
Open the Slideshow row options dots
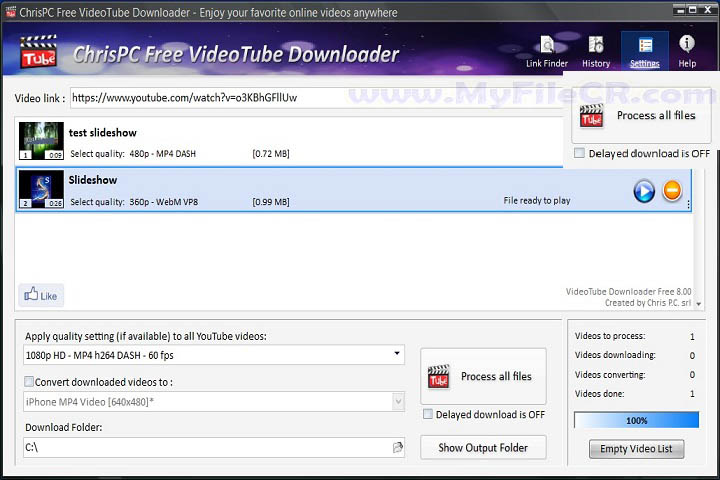688,205
